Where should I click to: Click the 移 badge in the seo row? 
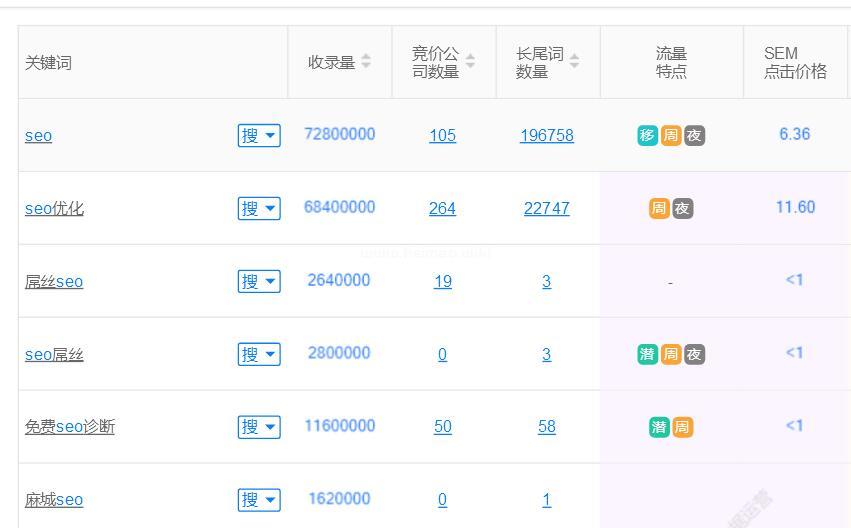point(648,136)
